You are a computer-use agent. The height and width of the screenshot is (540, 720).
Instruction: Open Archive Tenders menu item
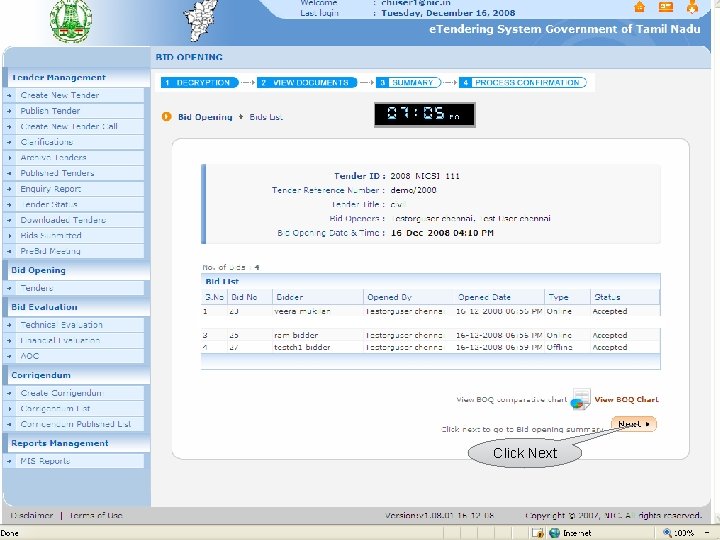(x=53, y=158)
